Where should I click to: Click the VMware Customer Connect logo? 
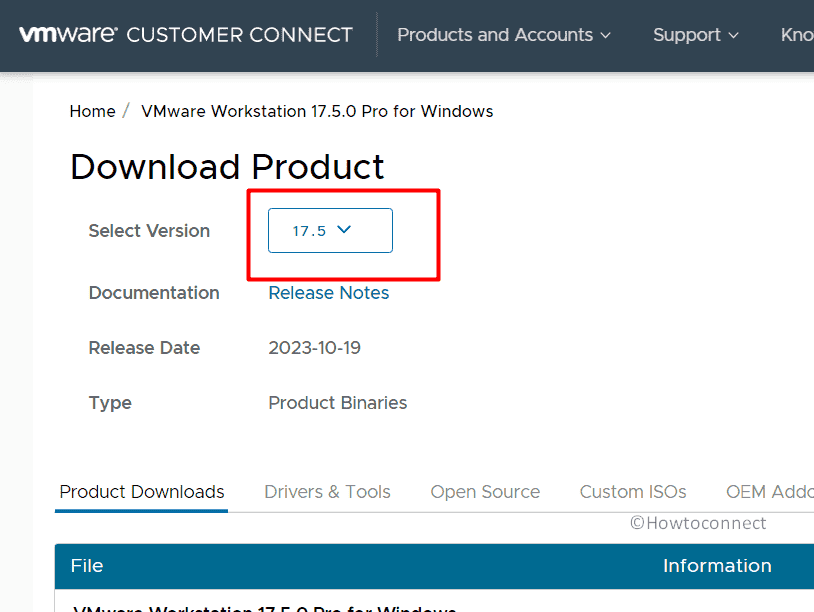[185, 35]
